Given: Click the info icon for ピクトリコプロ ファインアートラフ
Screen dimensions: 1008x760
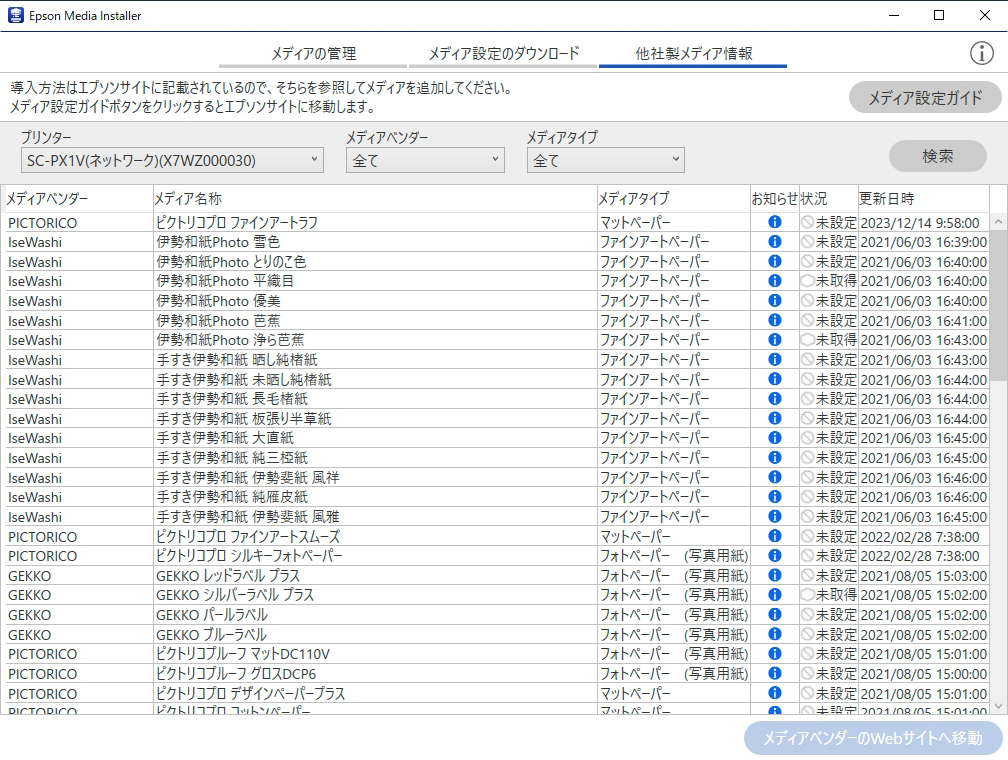Looking at the screenshot, I should point(774,222).
